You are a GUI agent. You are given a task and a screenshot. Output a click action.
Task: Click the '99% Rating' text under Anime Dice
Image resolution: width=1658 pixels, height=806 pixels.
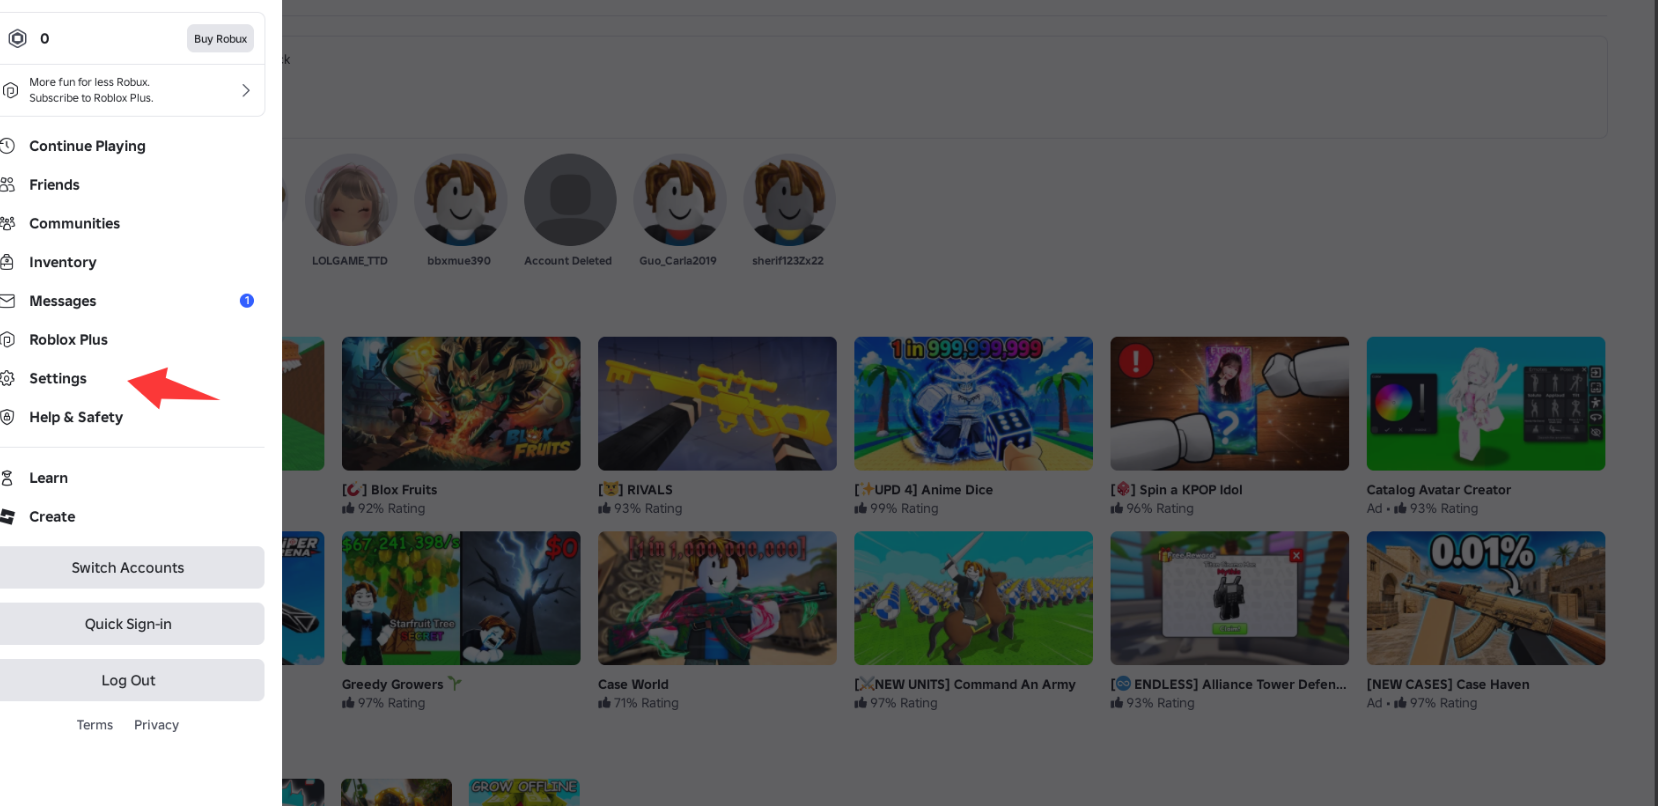904,509
